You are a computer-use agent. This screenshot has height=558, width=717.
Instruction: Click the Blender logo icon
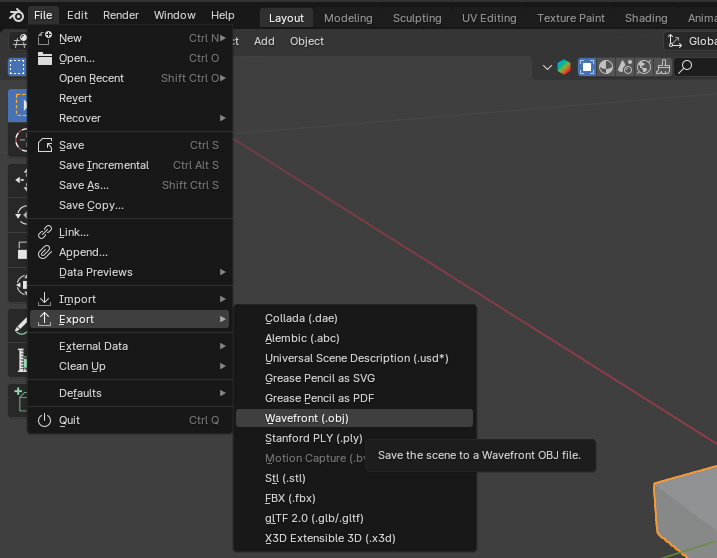tap(16, 15)
